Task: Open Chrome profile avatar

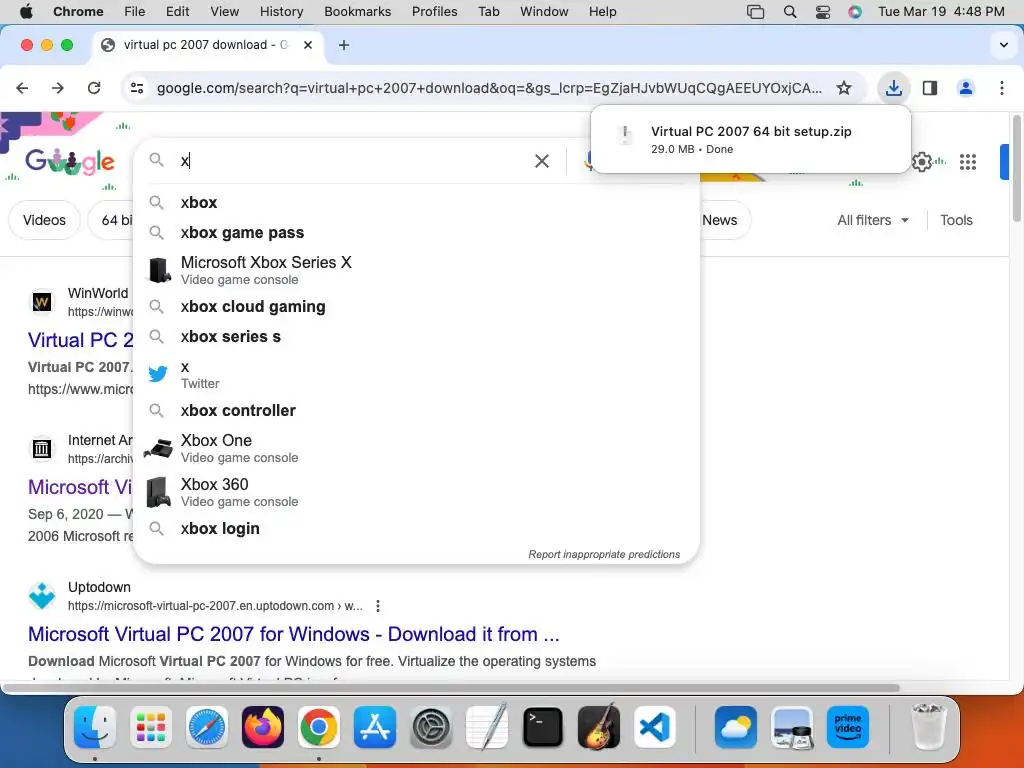Action: tap(966, 88)
